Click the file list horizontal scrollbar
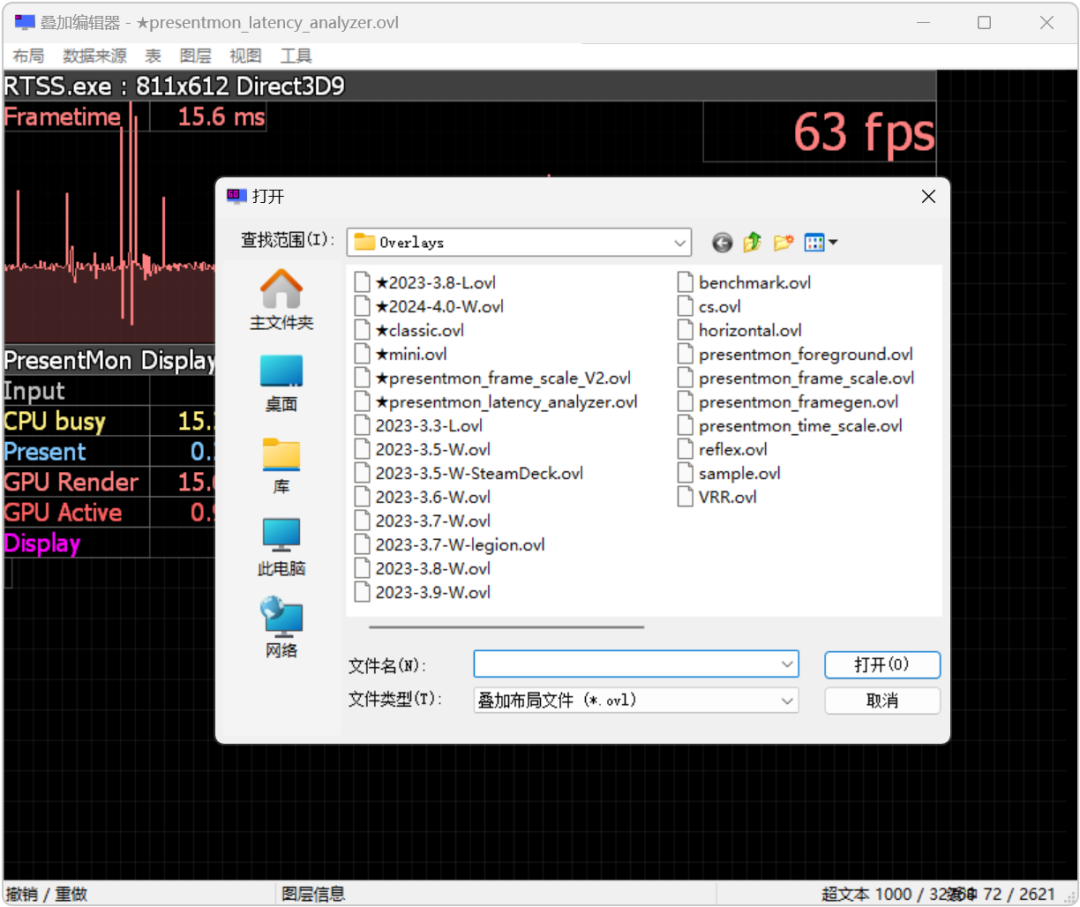The image size is (1080, 907). pos(506,627)
